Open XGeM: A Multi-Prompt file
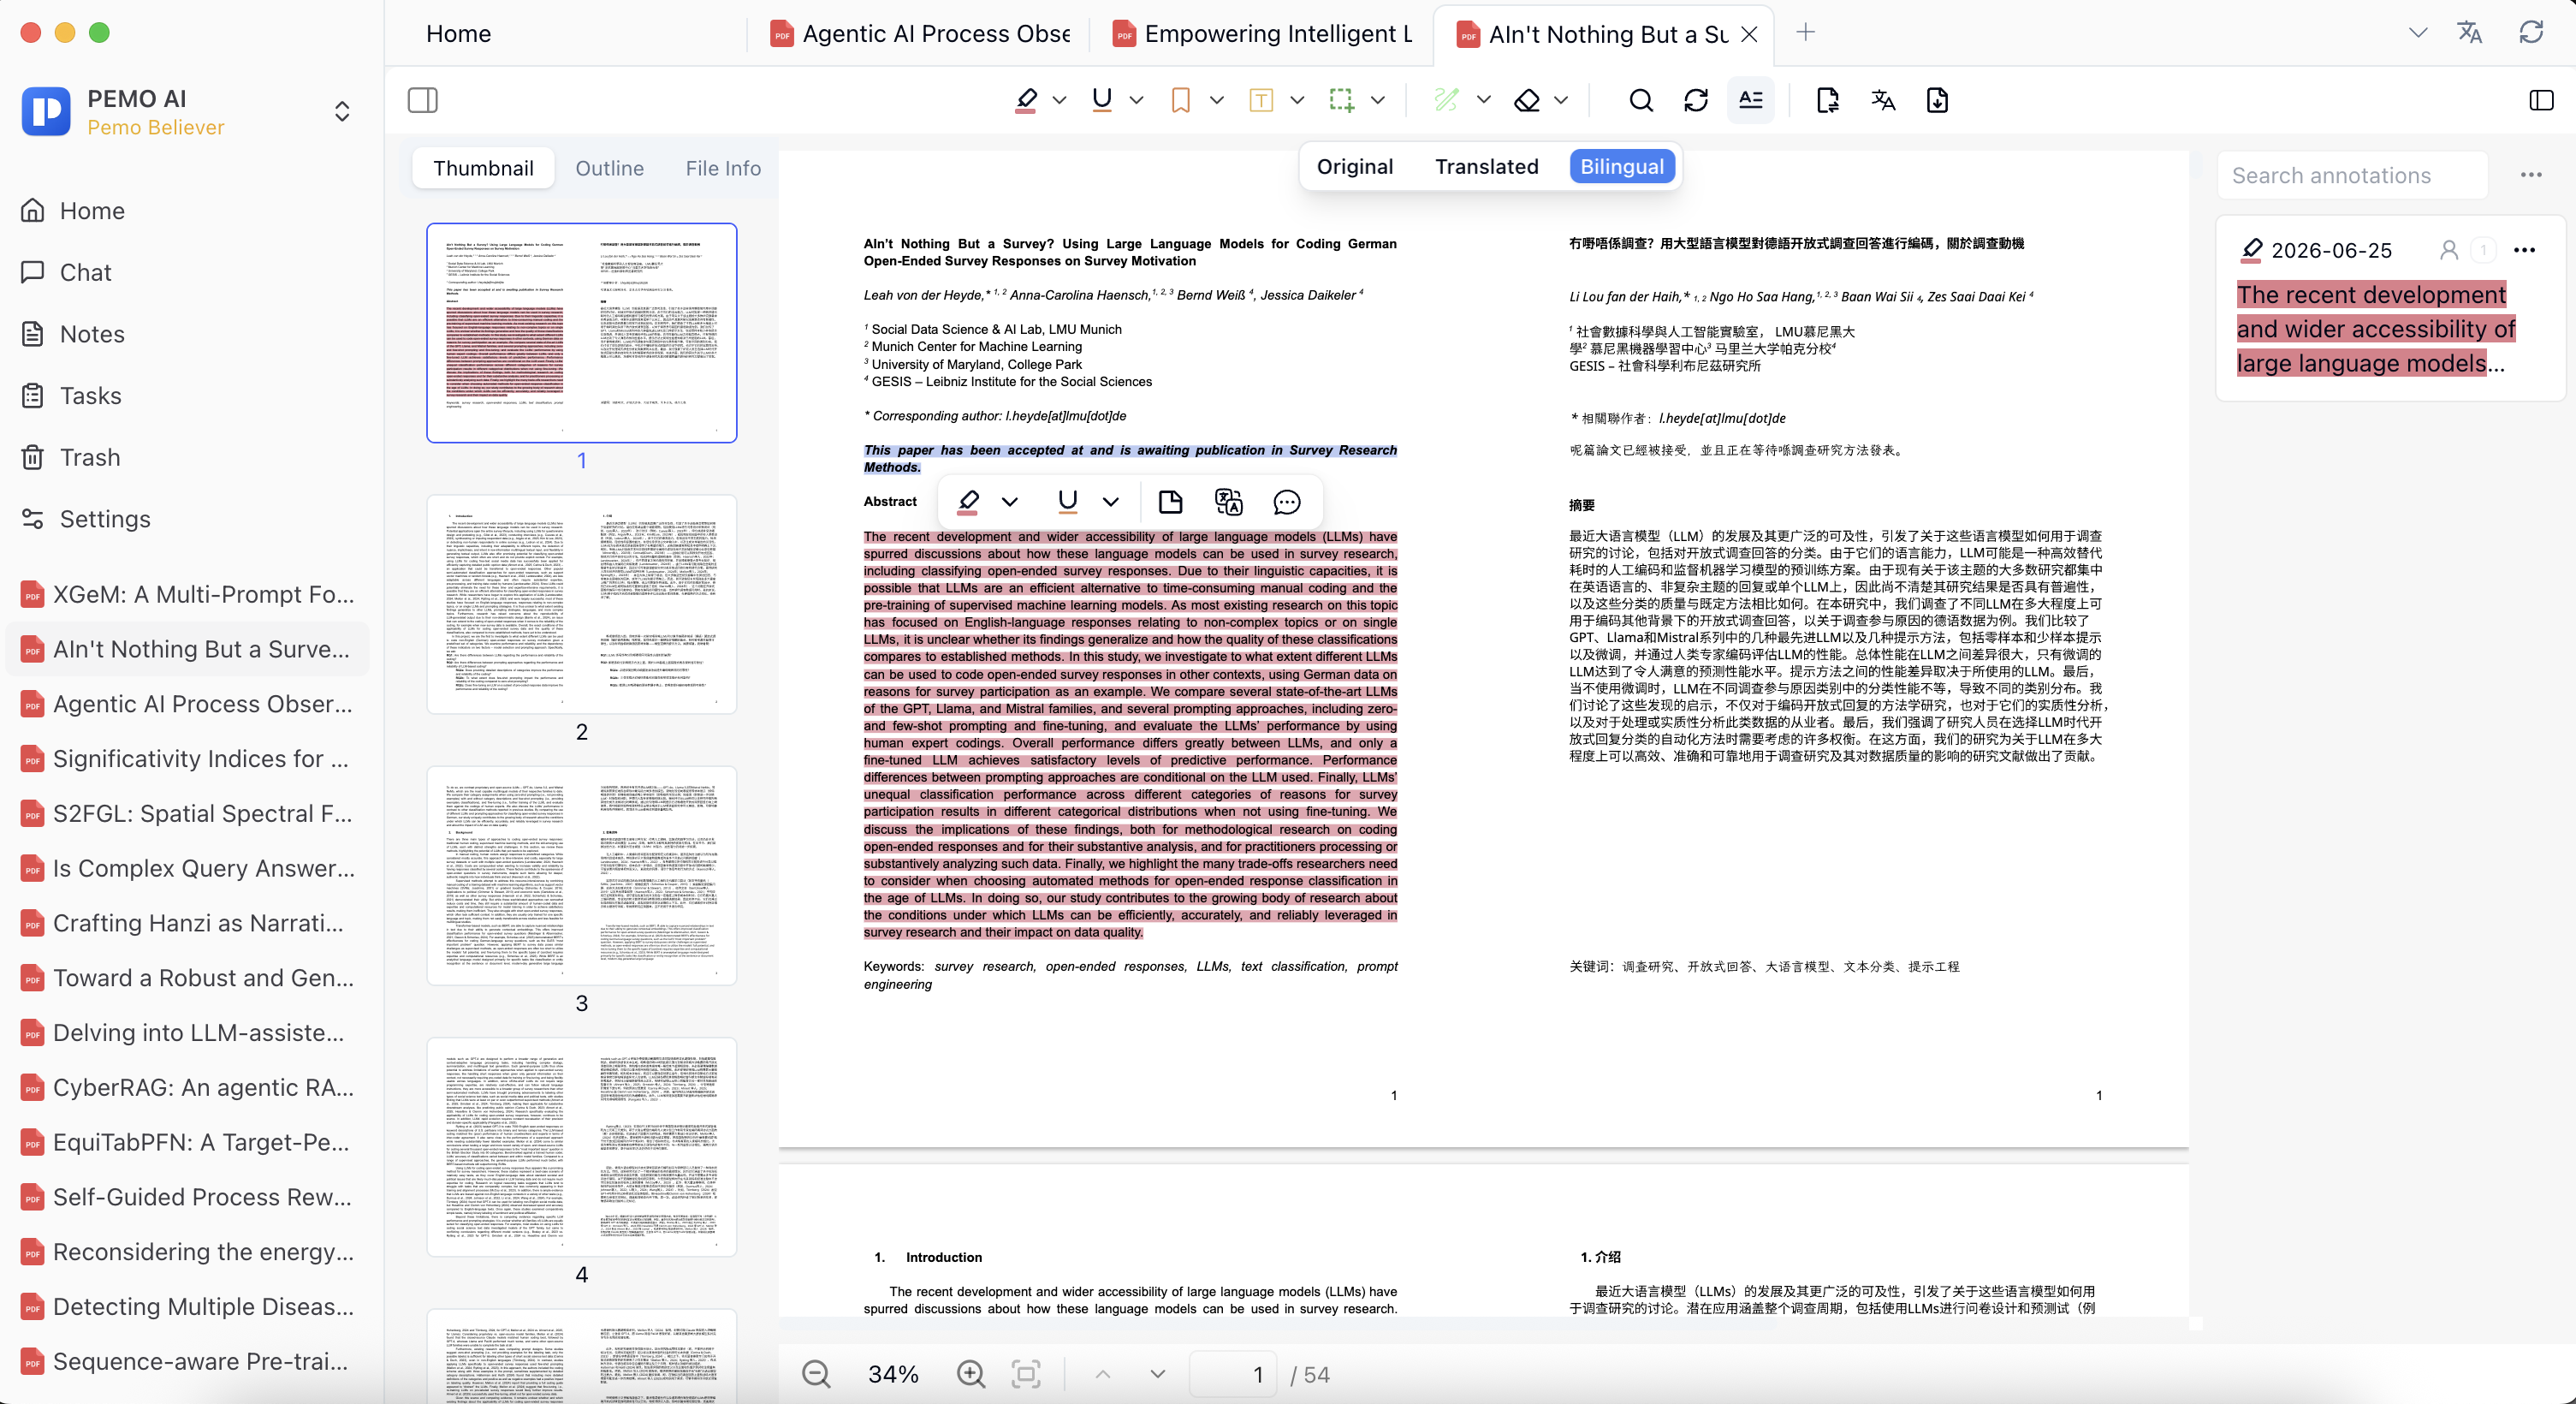This screenshot has height=1404, width=2576. click(x=190, y=594)
